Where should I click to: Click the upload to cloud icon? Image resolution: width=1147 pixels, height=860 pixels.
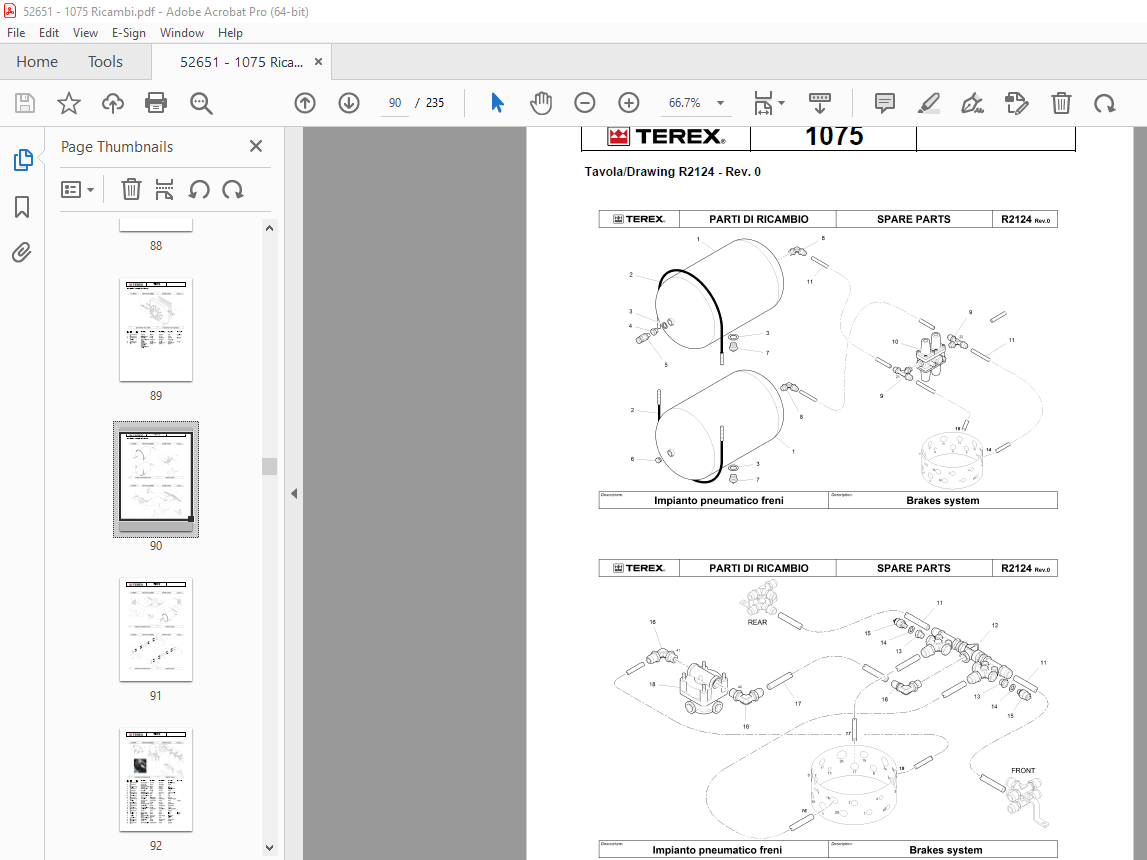click(x=113, y=103)
